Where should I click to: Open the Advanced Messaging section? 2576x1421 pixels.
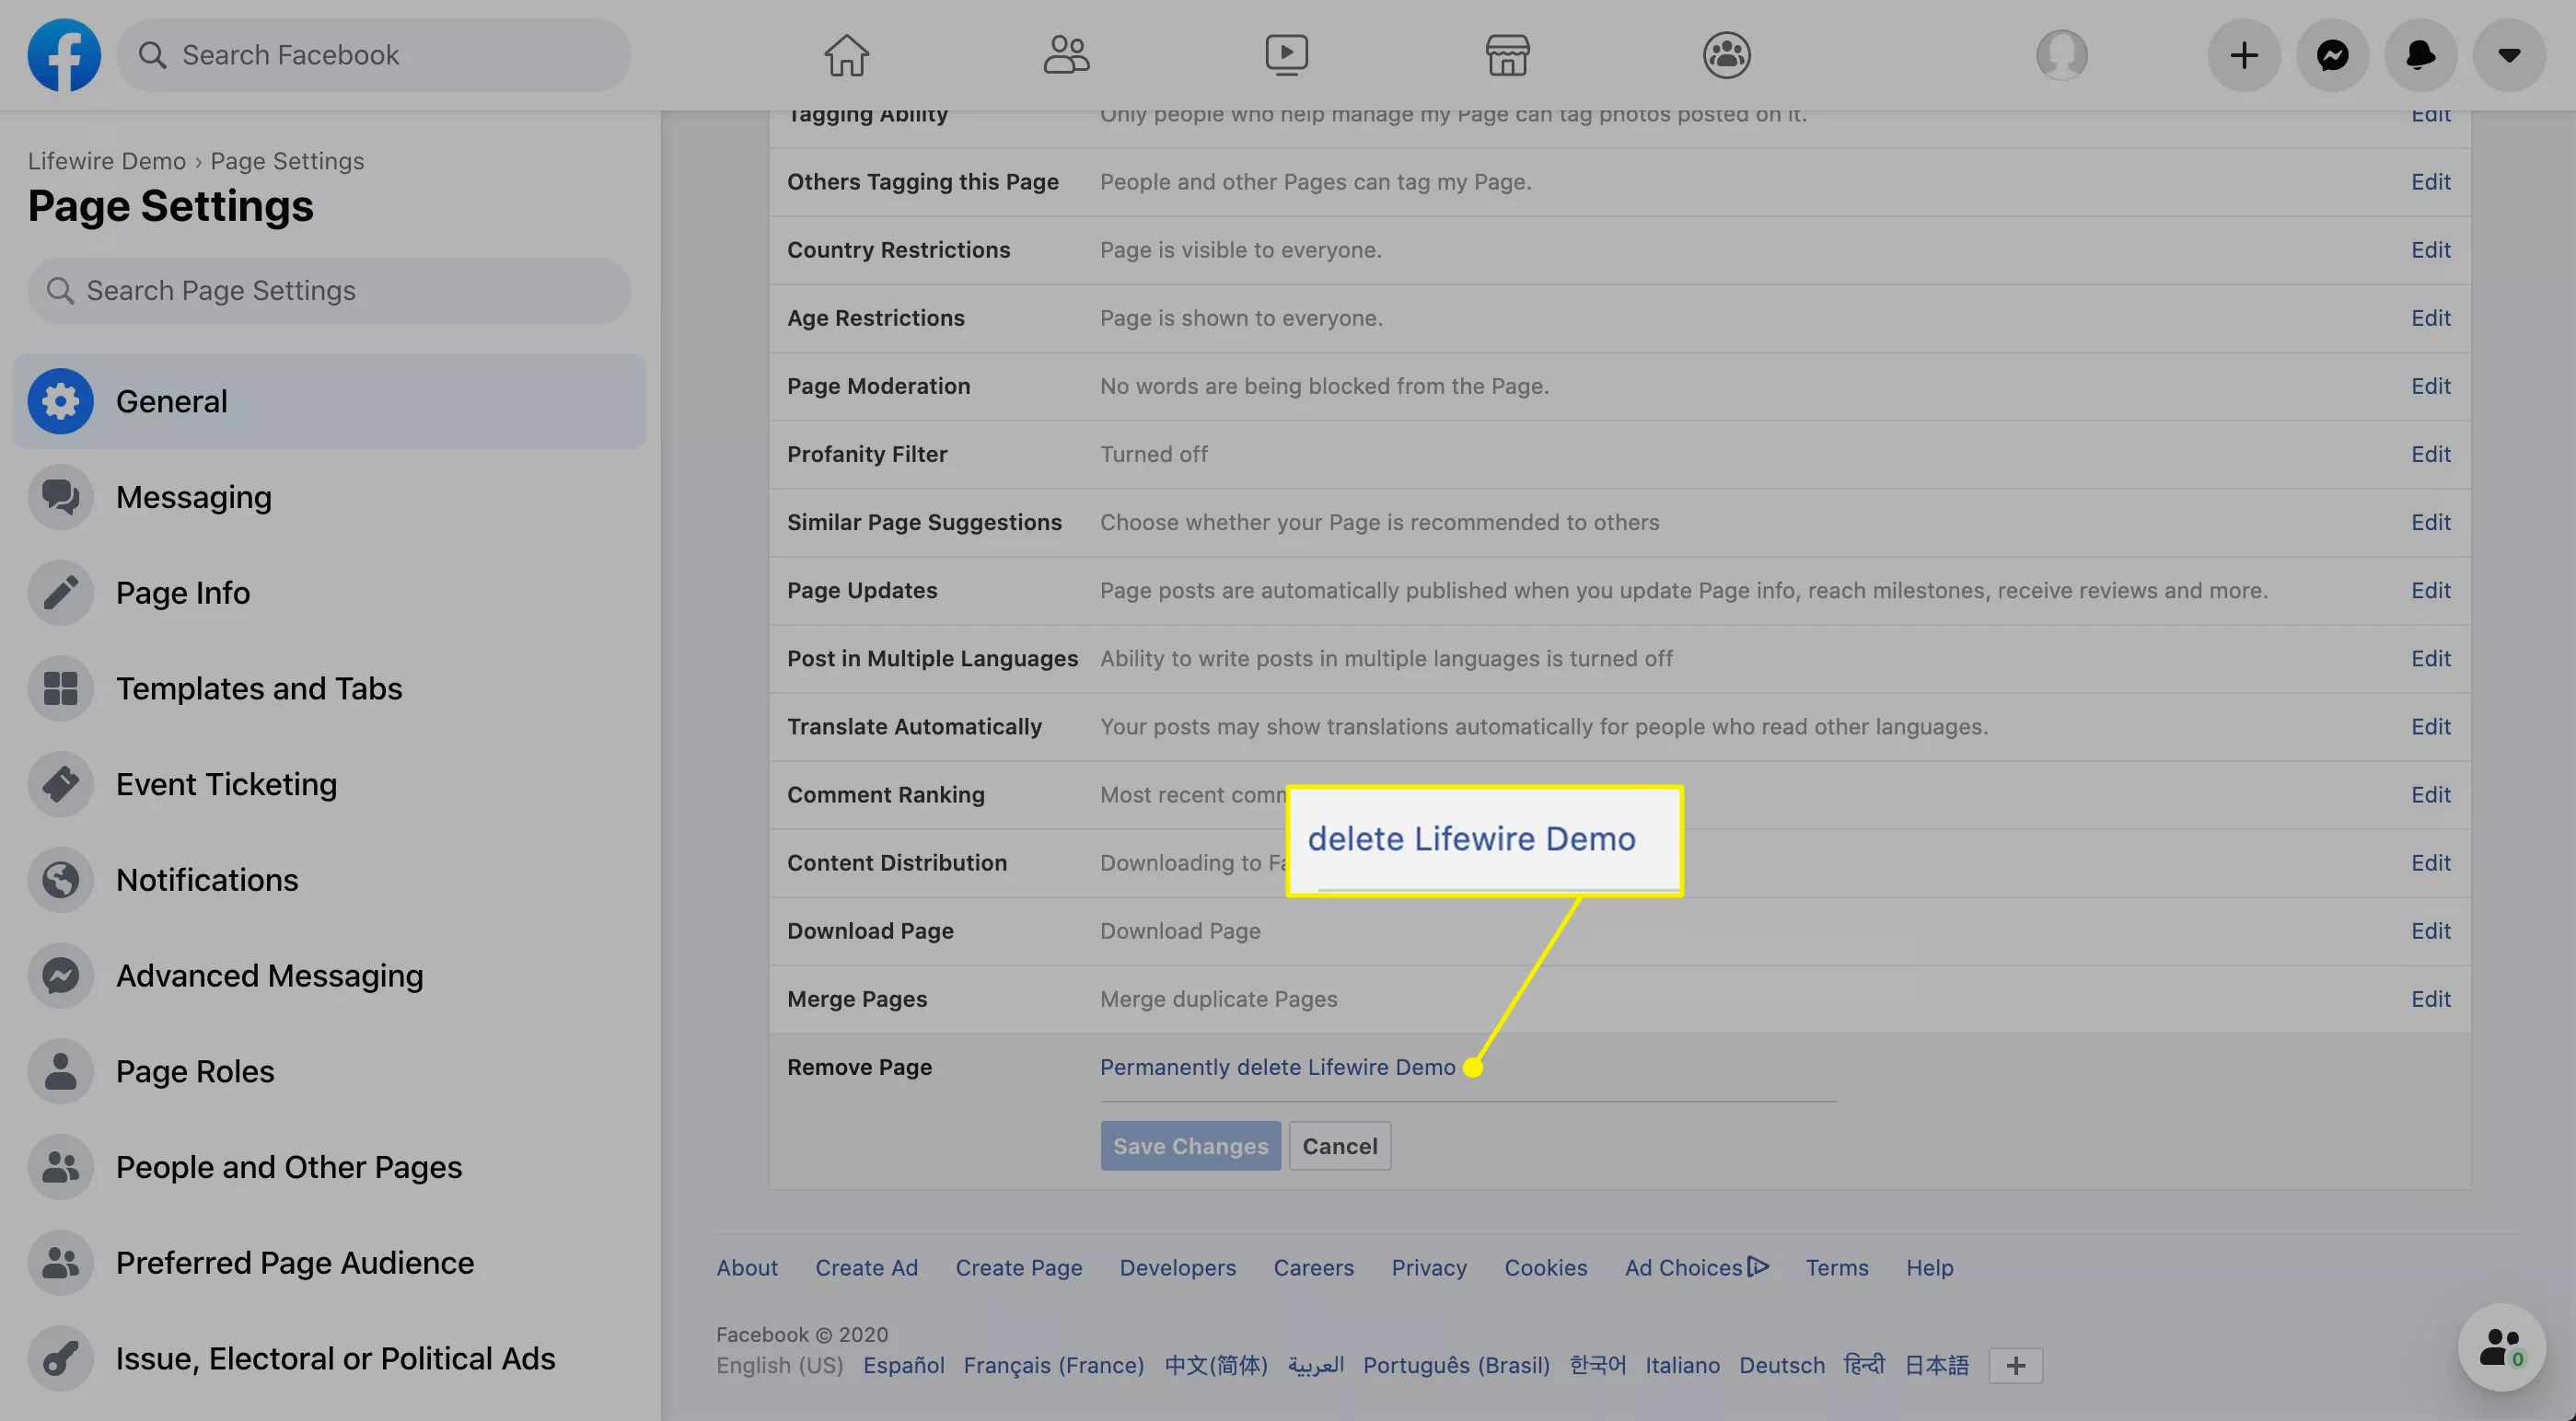point(329,975)
